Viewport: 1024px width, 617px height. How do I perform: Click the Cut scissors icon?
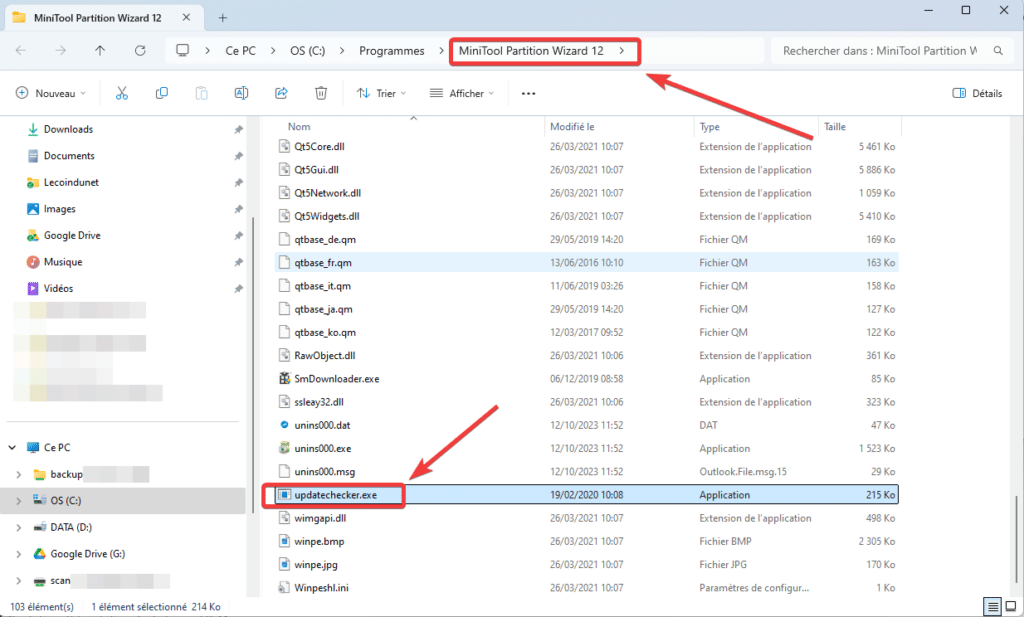tap(121, 93)
